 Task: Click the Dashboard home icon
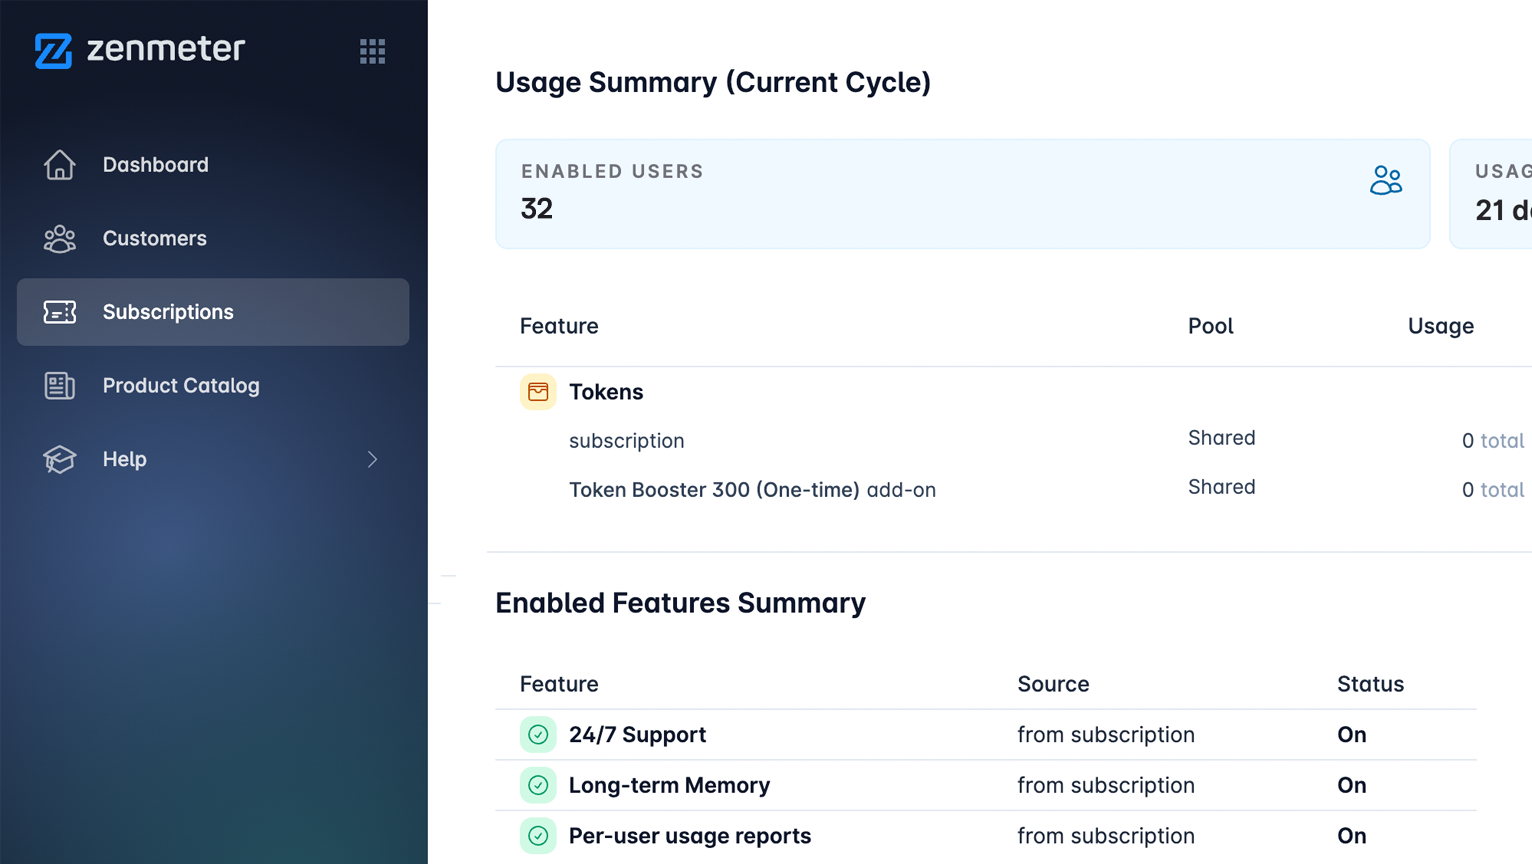(x=60, y=165)
